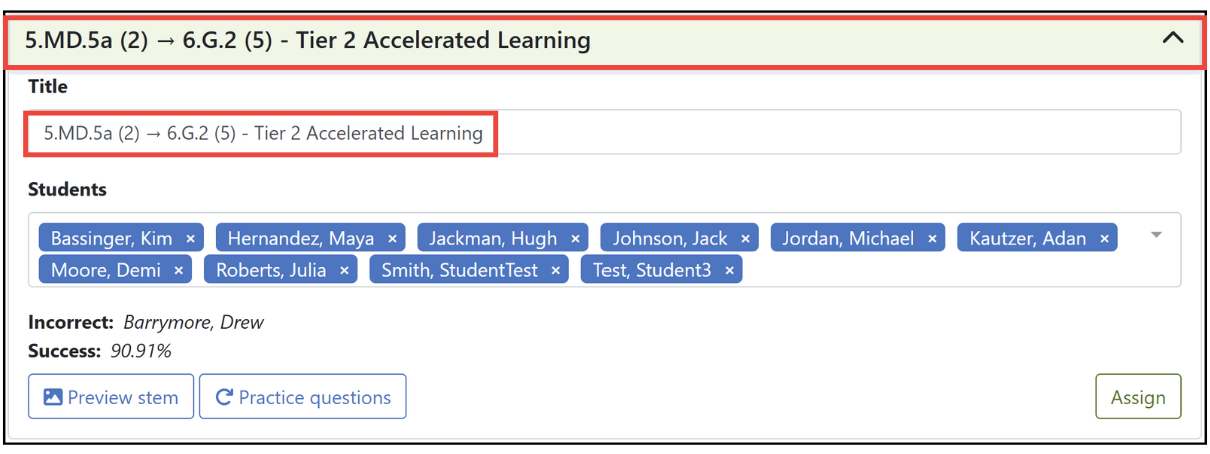Collapse the Tier 2 Accelerated Learning panel
The height and width of the screenshot is (454, 1210).
click(1172, 38)
